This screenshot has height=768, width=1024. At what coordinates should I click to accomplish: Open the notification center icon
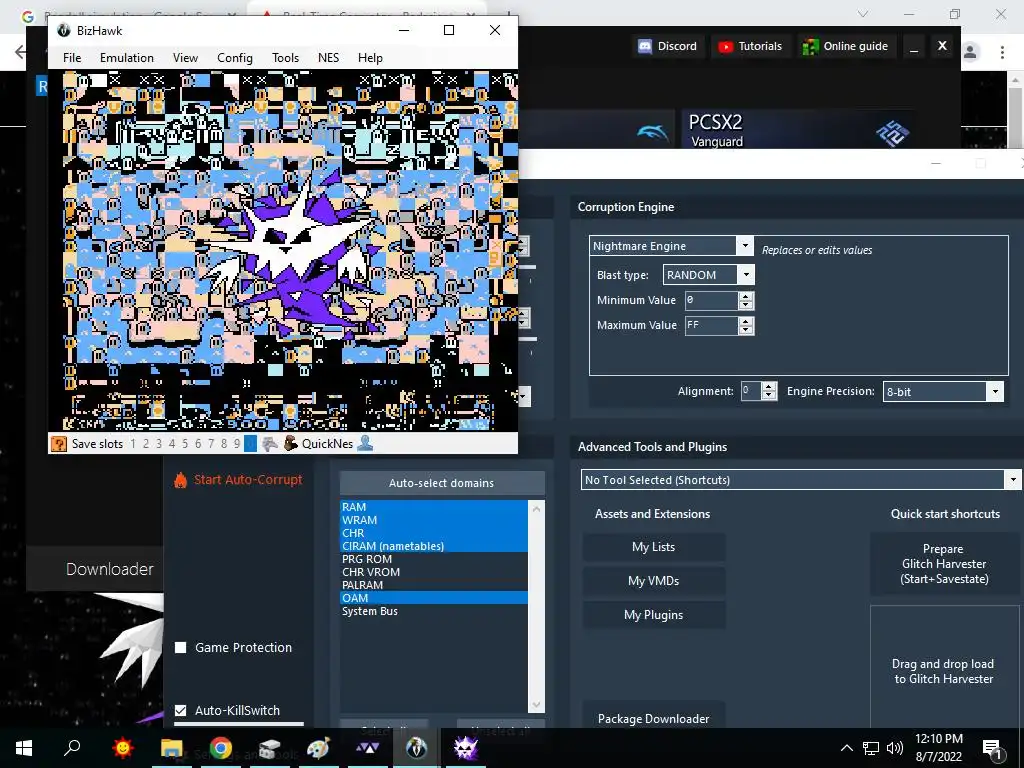[992, 748]
